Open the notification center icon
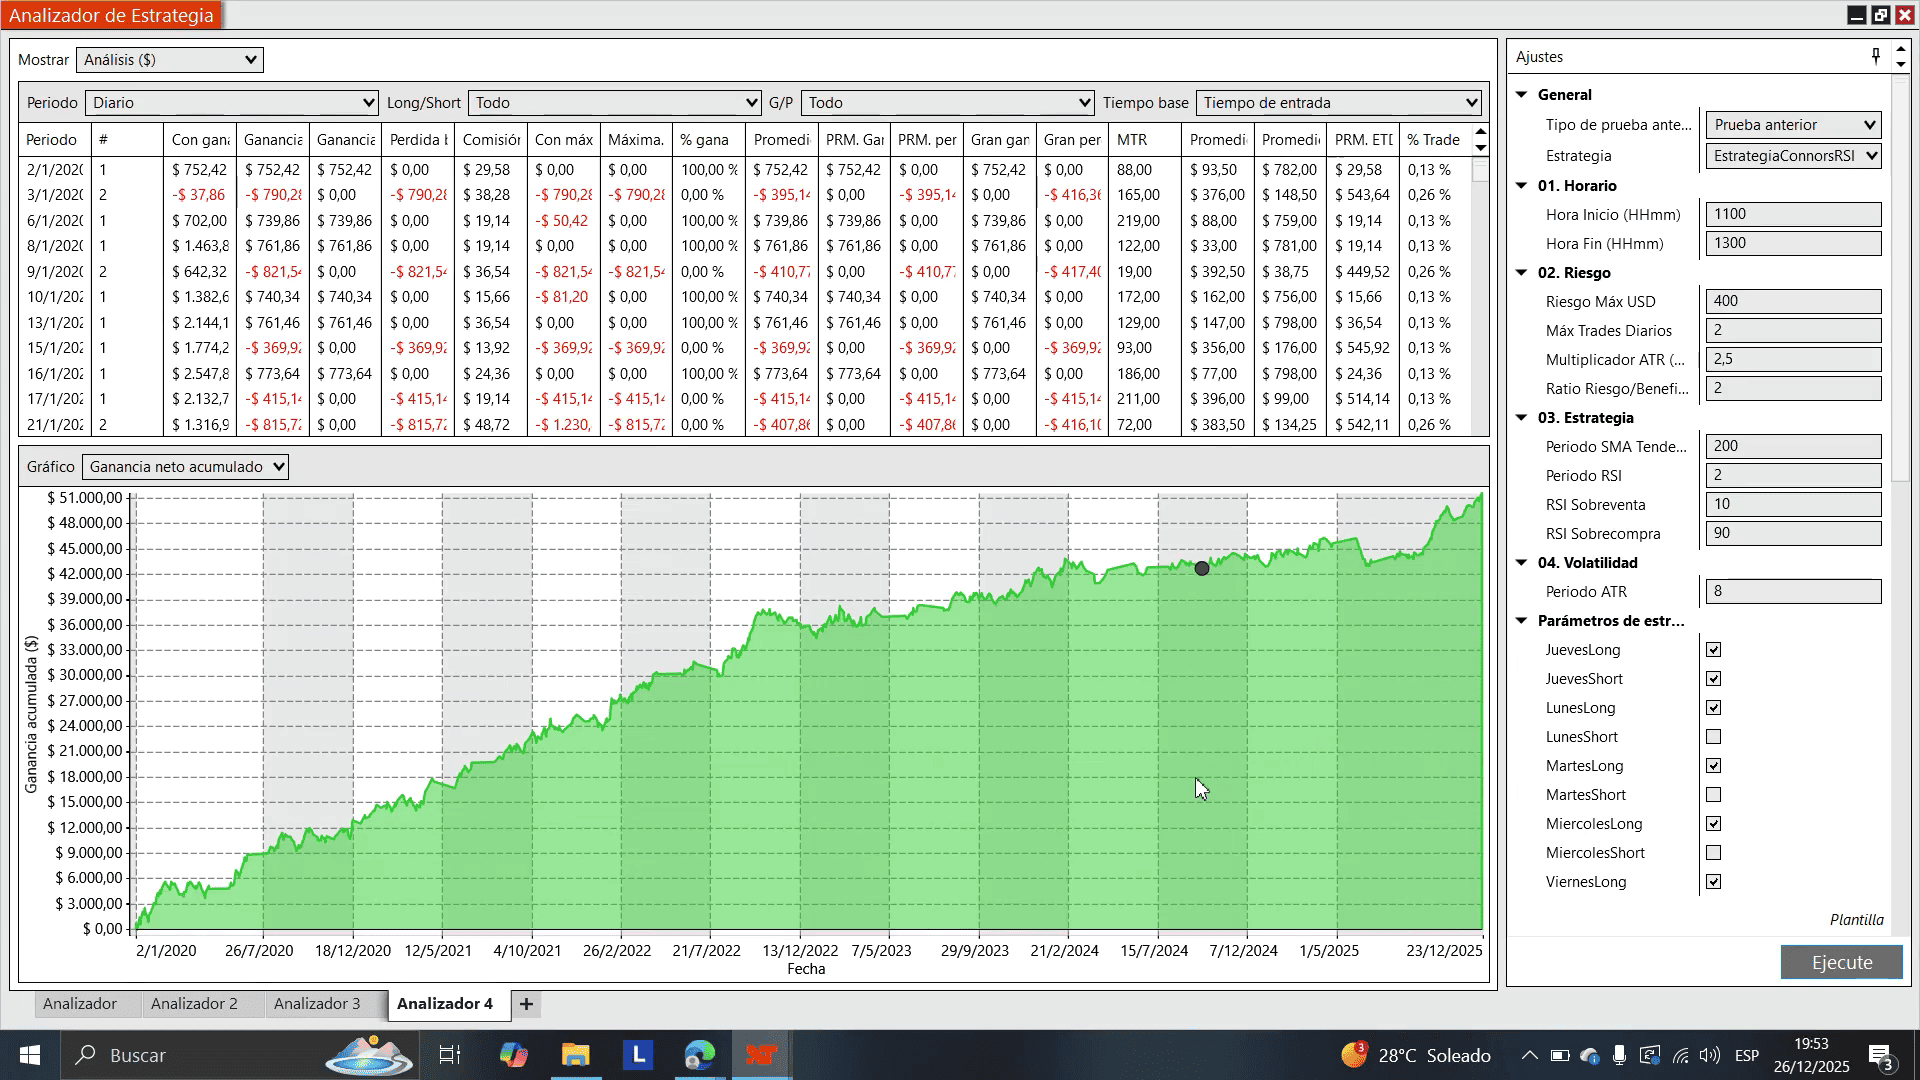This screenshot has height=1080, width=1920. tap(1880, 1056)
